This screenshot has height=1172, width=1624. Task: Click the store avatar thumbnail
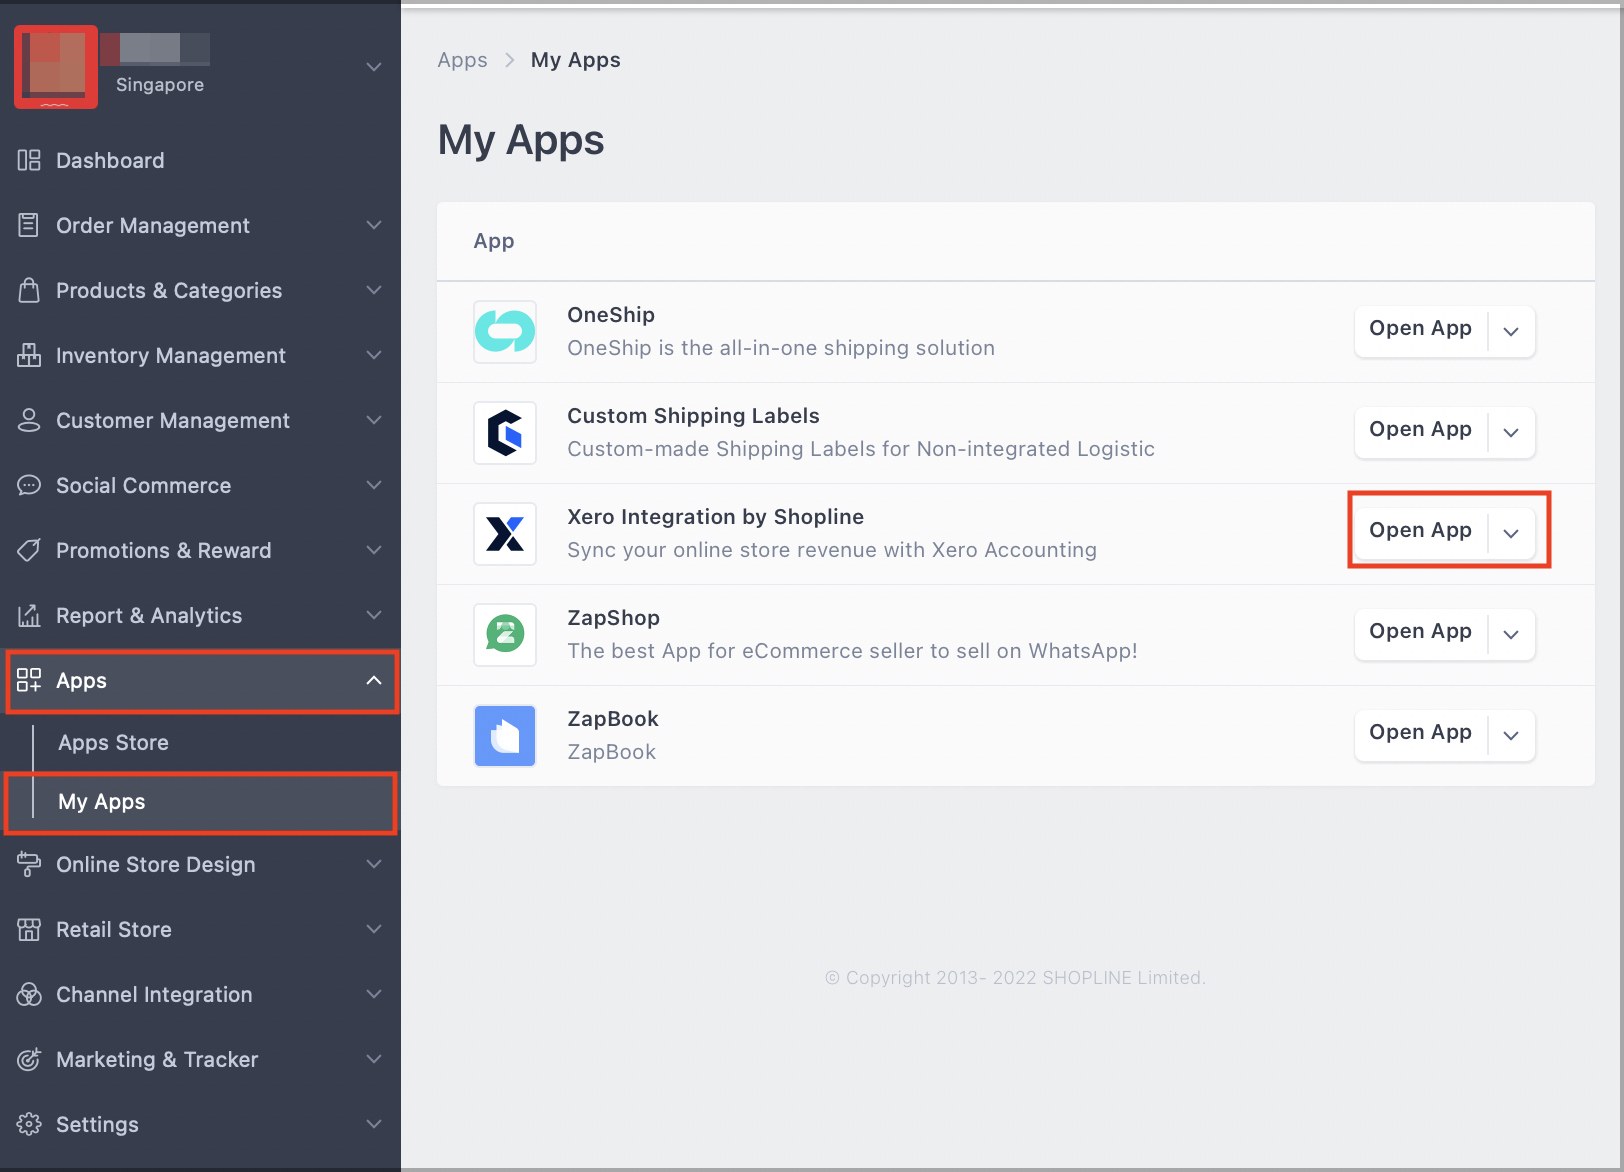click(x=55, y=67)
